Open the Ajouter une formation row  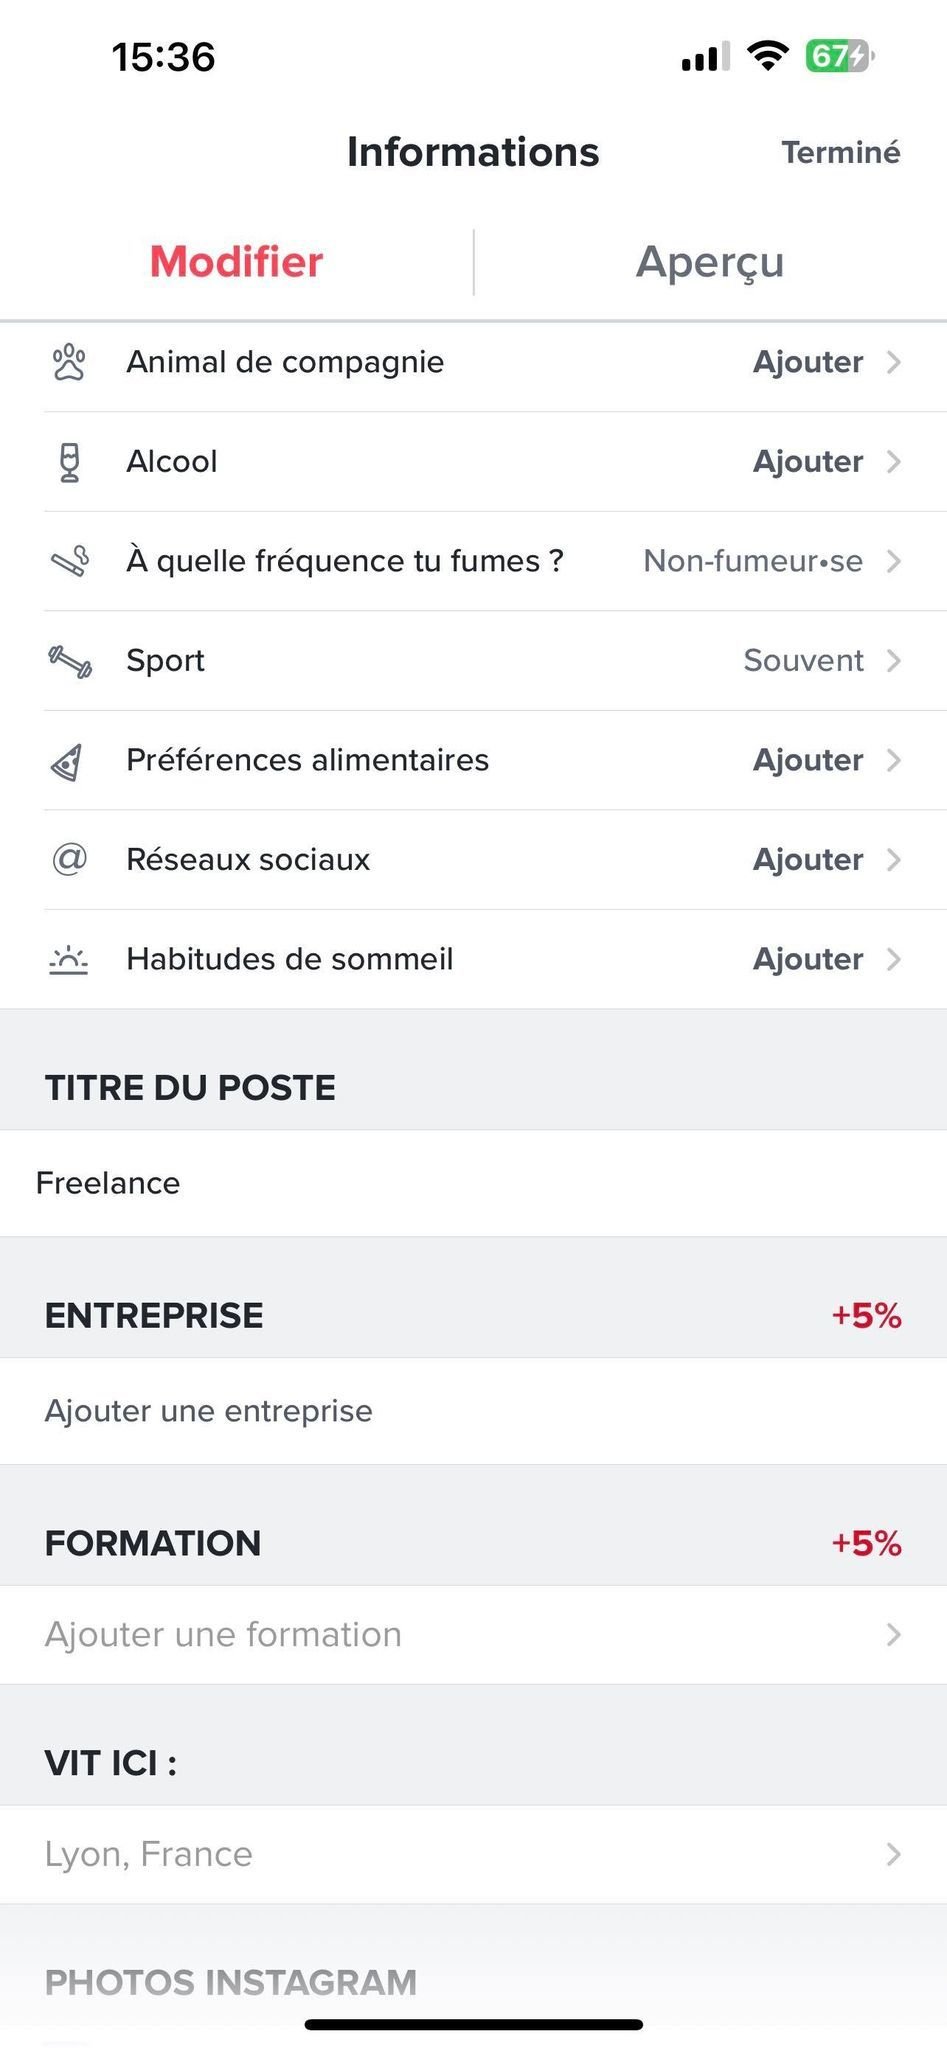(473, 1635)
